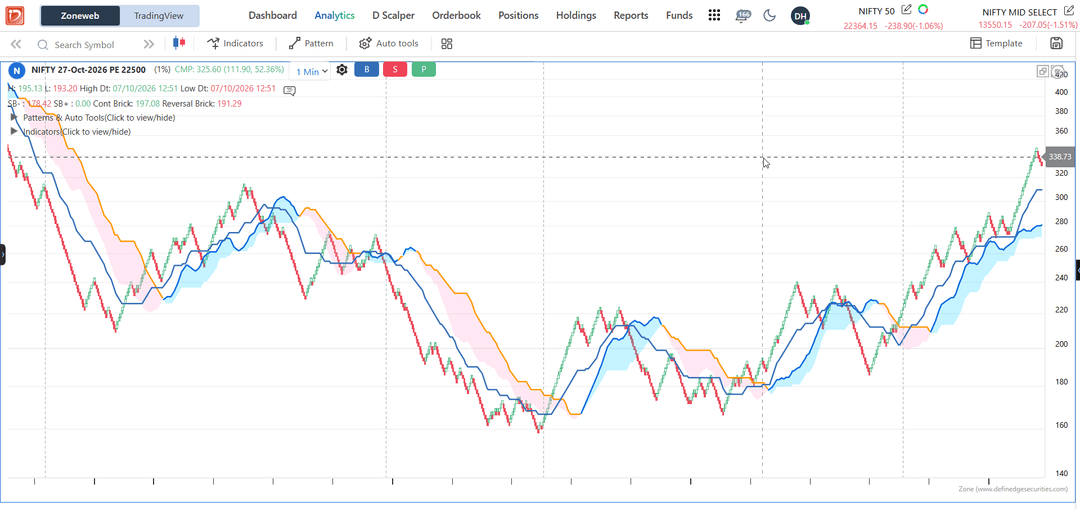The image size is (1080, 509).
Task: Go to previous symbol with double-left arrows
Action: coord(16,44)
